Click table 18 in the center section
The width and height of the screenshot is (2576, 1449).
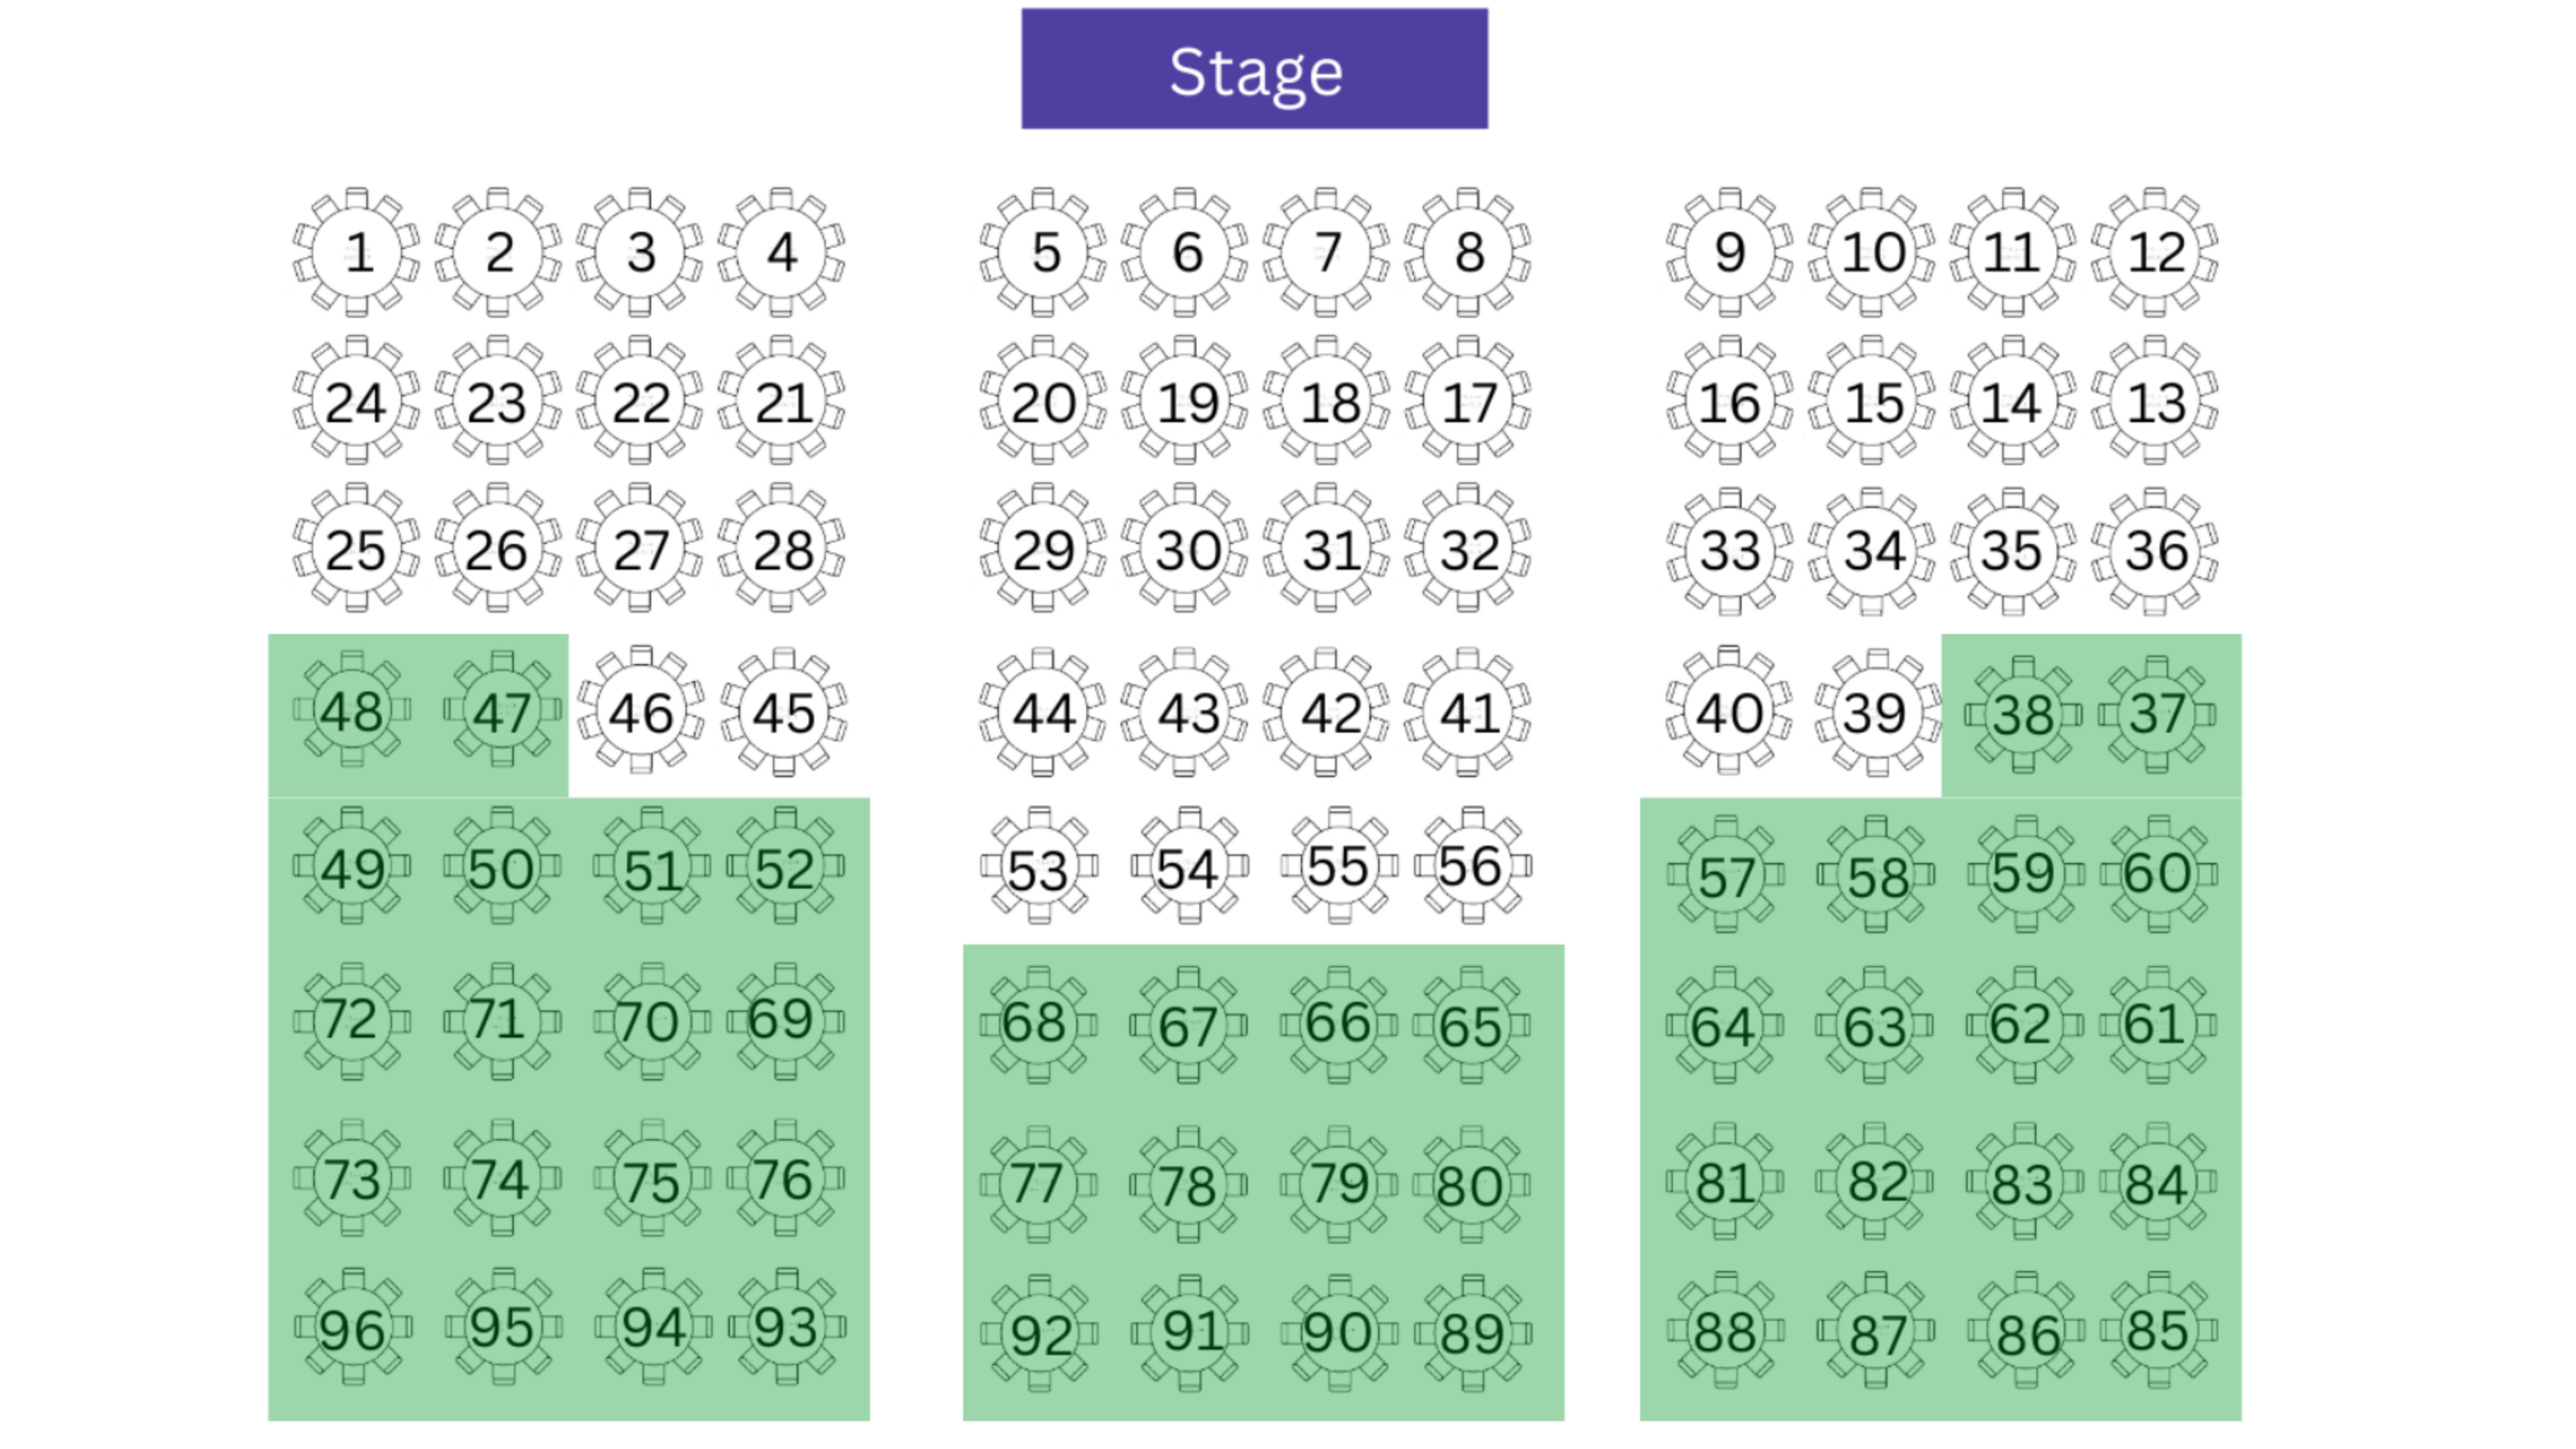[1328, 402]
